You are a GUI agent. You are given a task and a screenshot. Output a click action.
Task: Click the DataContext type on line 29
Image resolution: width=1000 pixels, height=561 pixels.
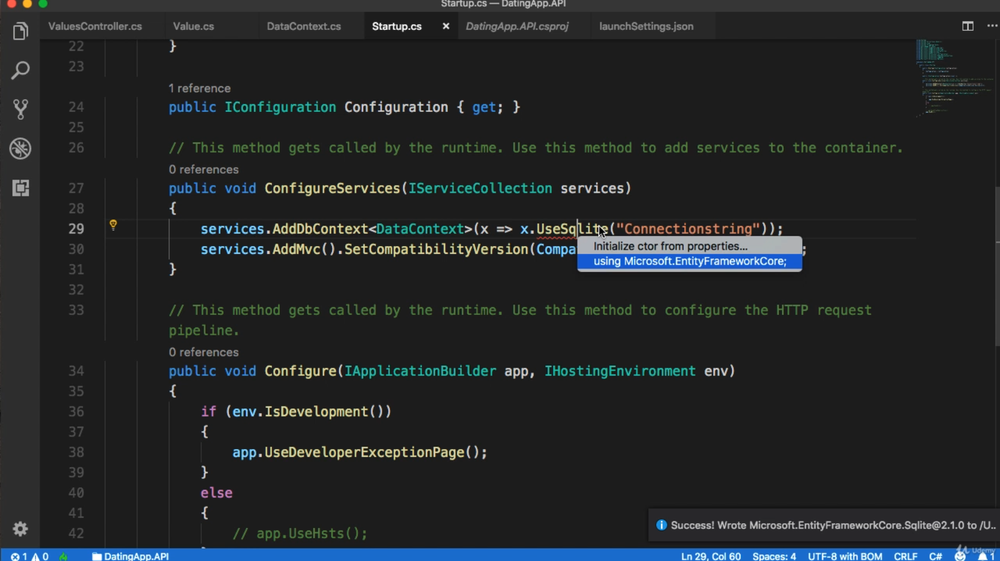coord(420,229)
